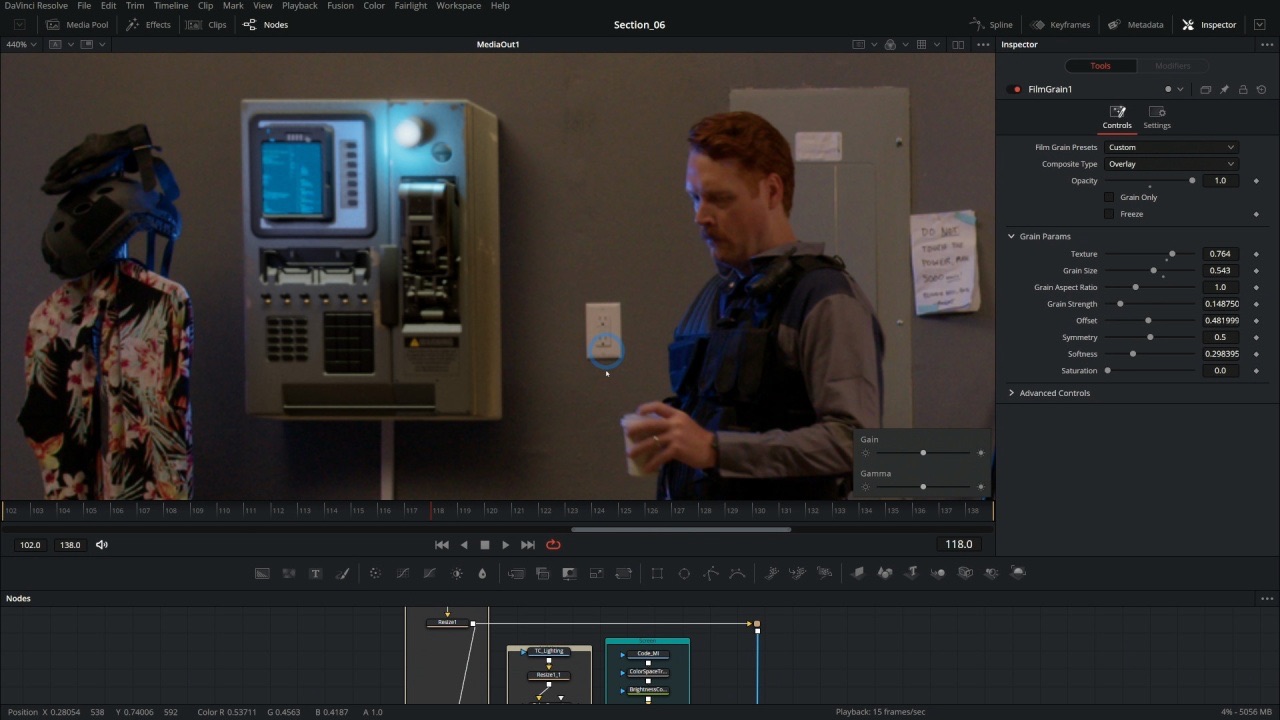Enable the Freeze checkbox

tap(1108, 214)
